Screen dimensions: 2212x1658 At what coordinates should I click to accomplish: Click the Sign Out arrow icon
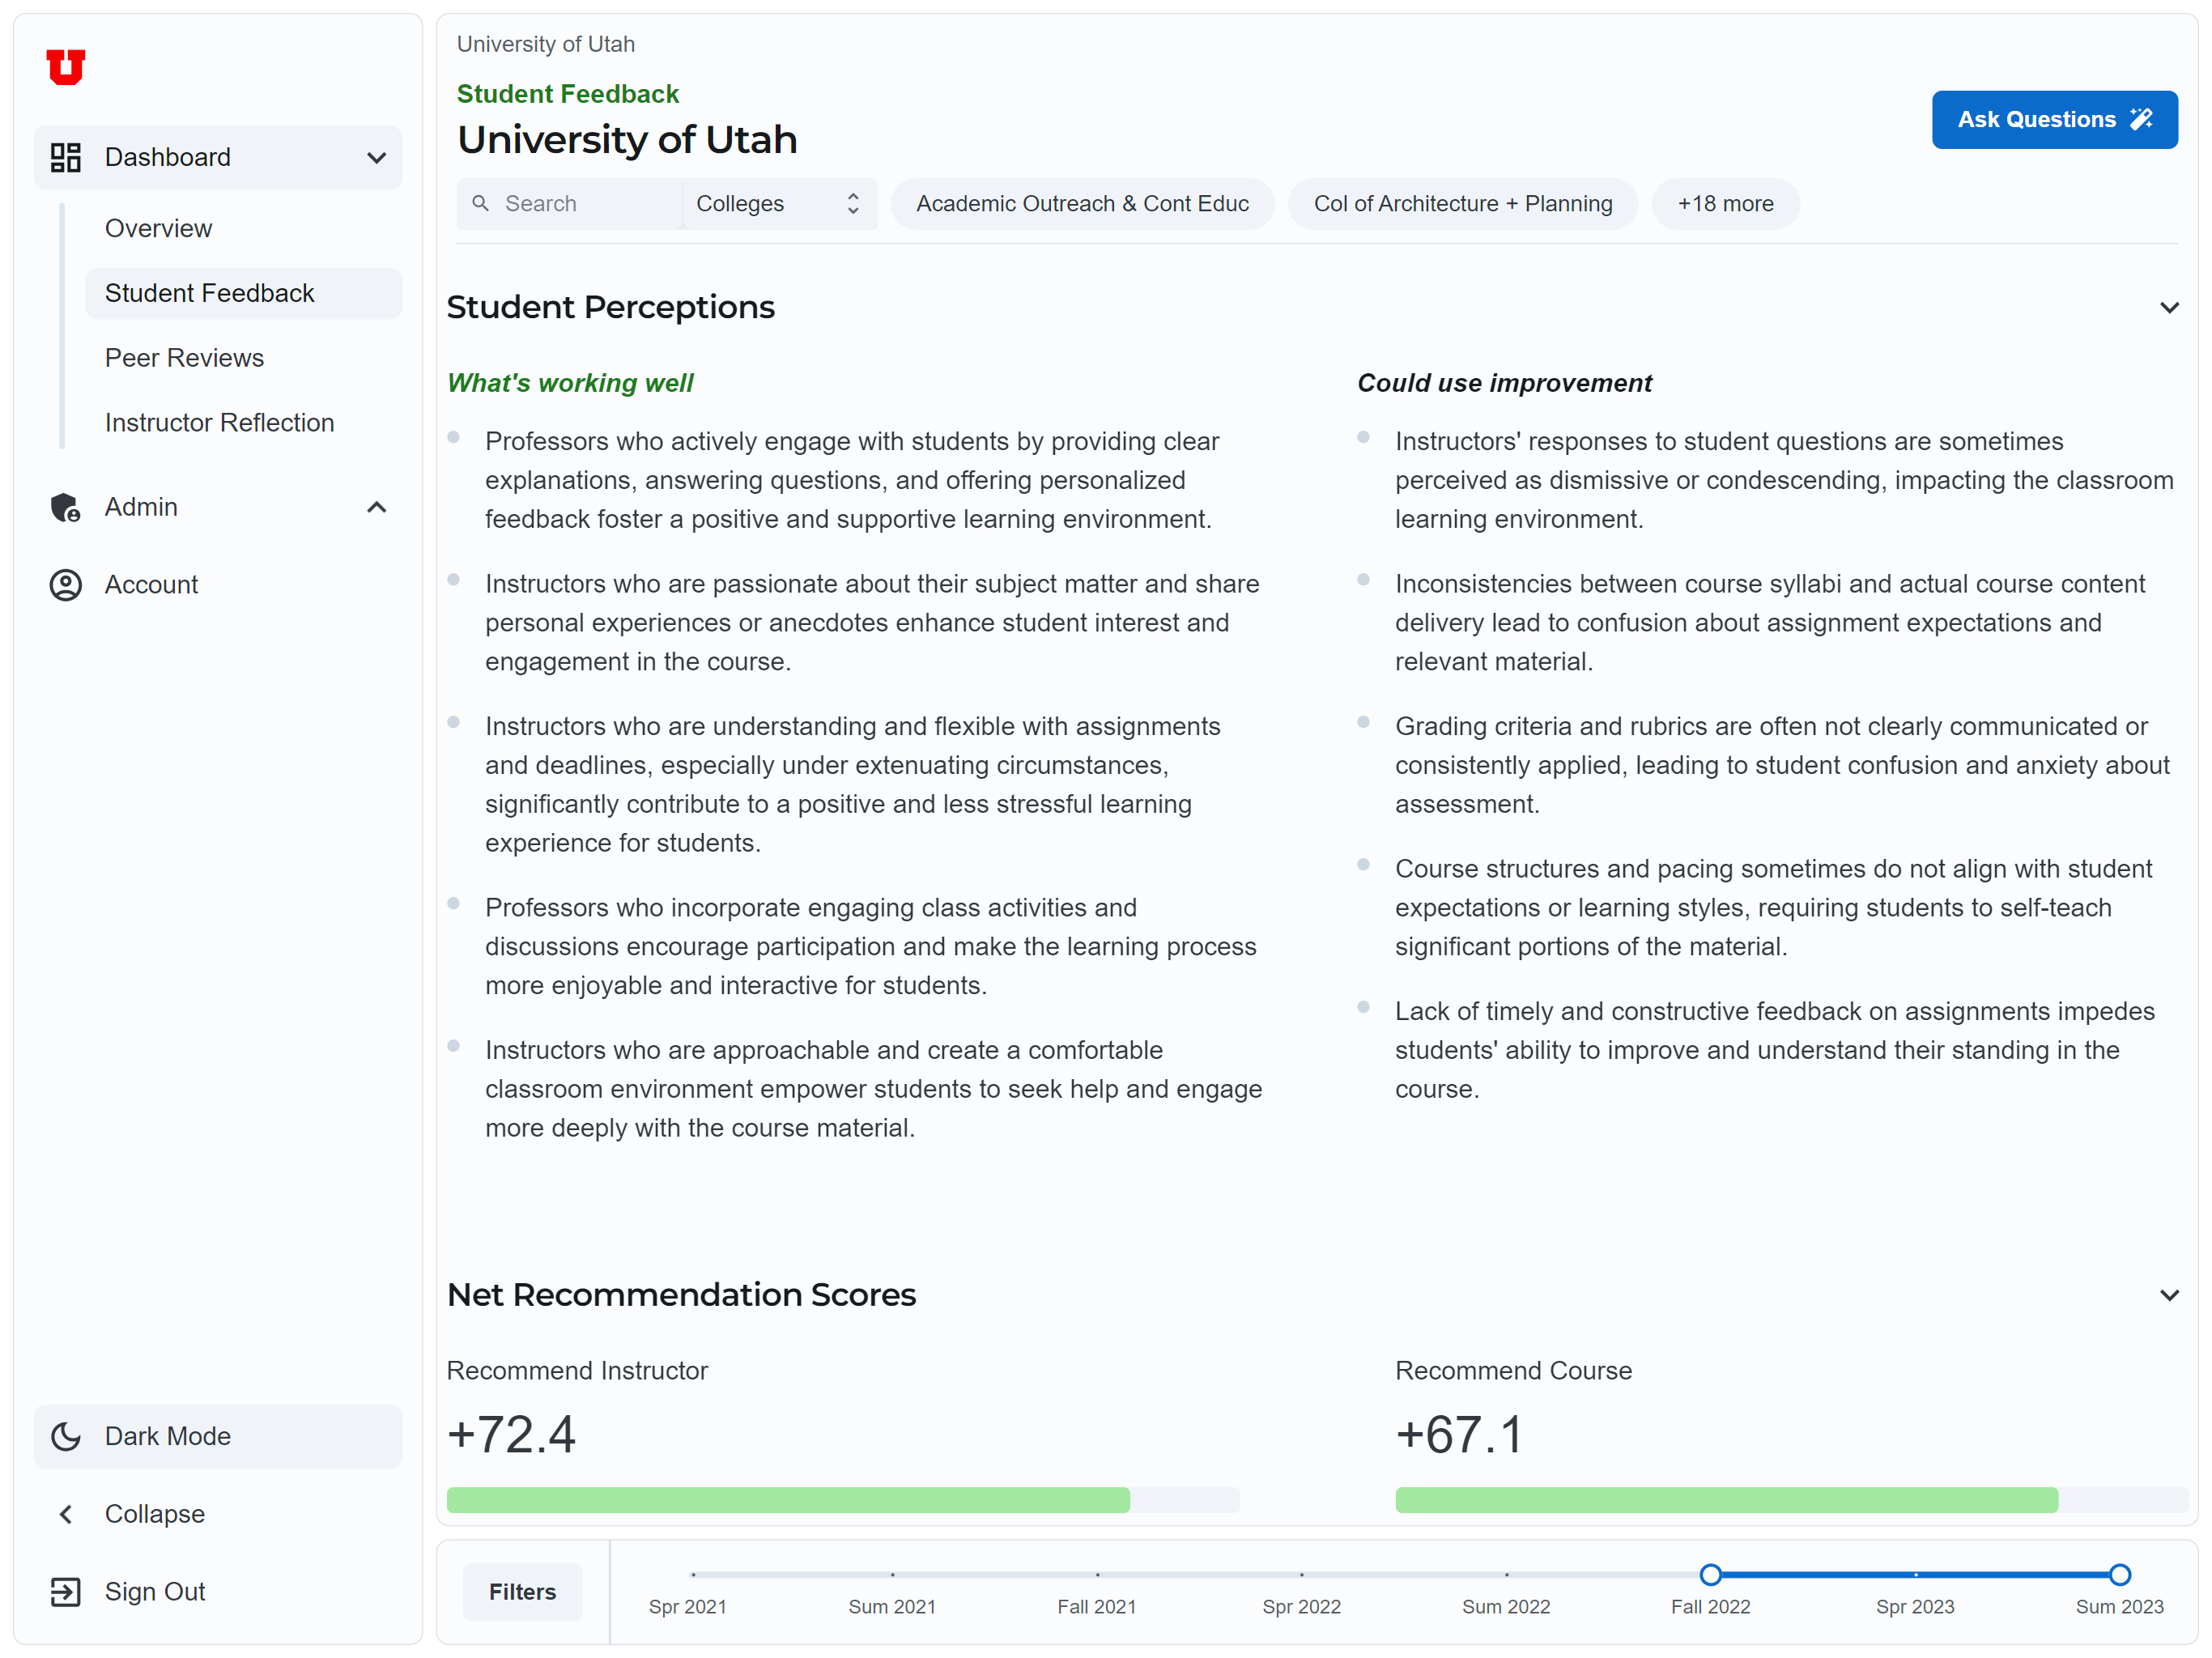(66, 1591)
